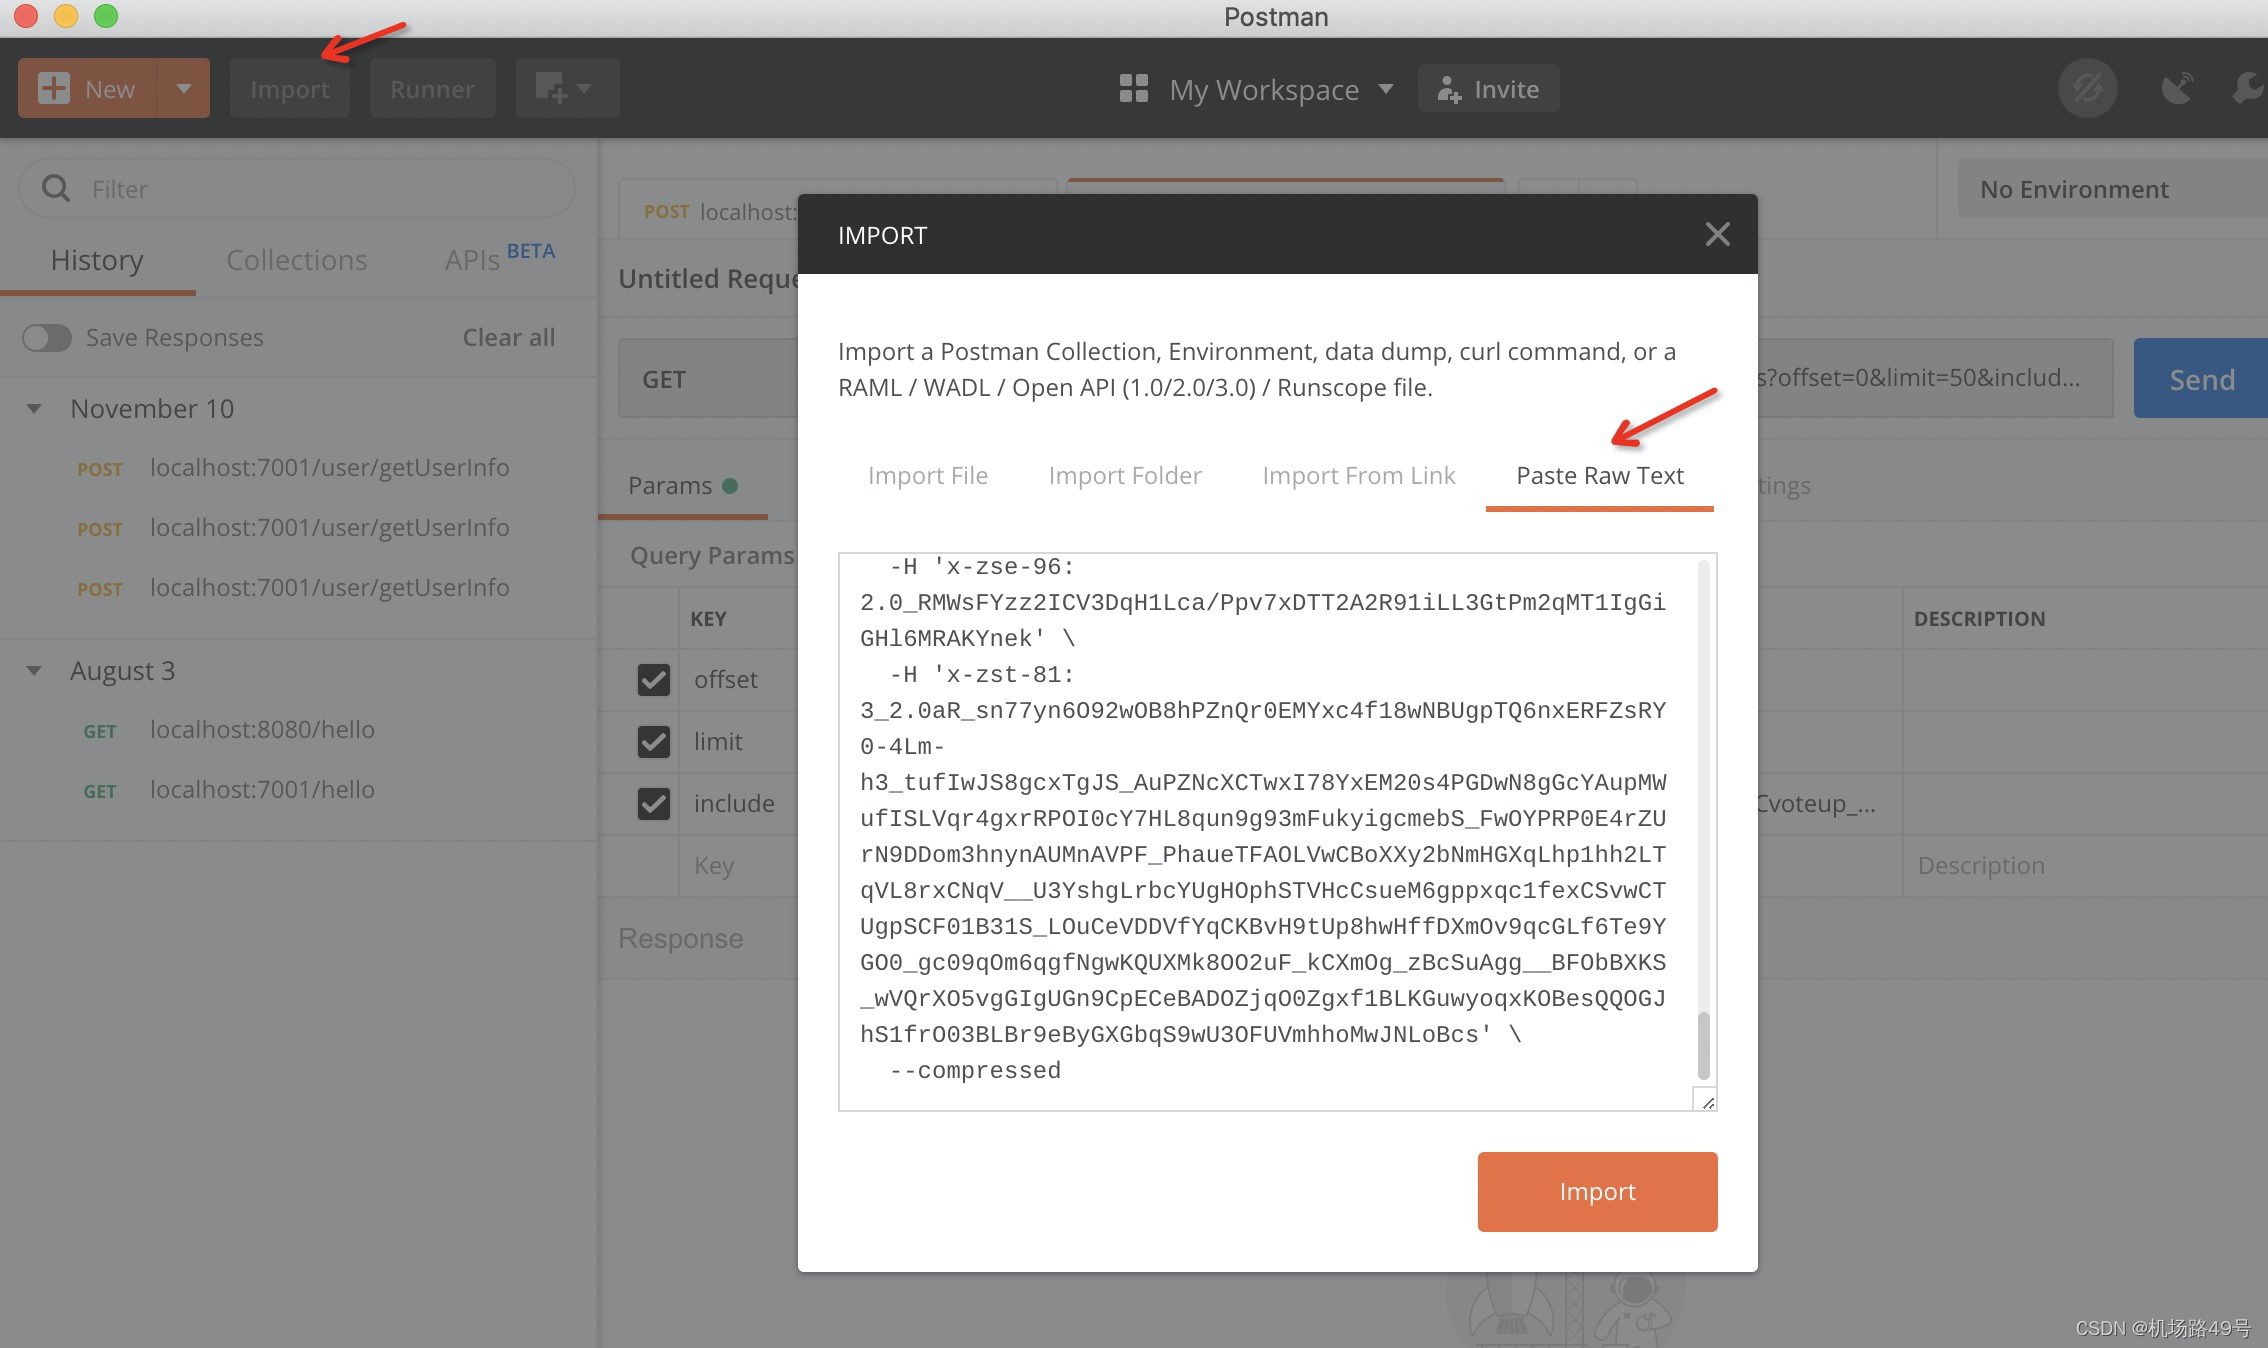The width and height of the screenshot is (2268, 1348).
Task: Click the sync disabled icon at top right
Action: [2088, 88]
